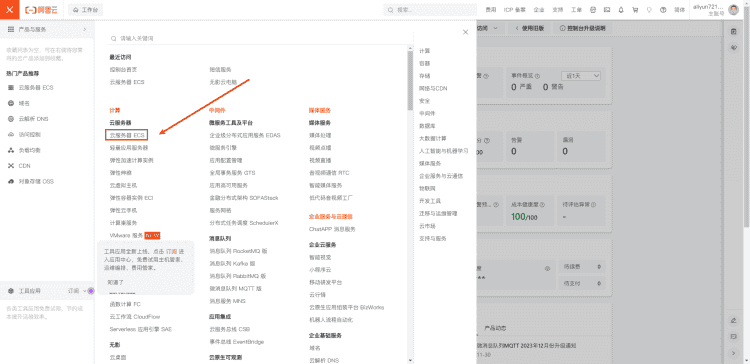Open ICP 备案 in the header
The image size is (750, 364).
(x=515, y=10)
